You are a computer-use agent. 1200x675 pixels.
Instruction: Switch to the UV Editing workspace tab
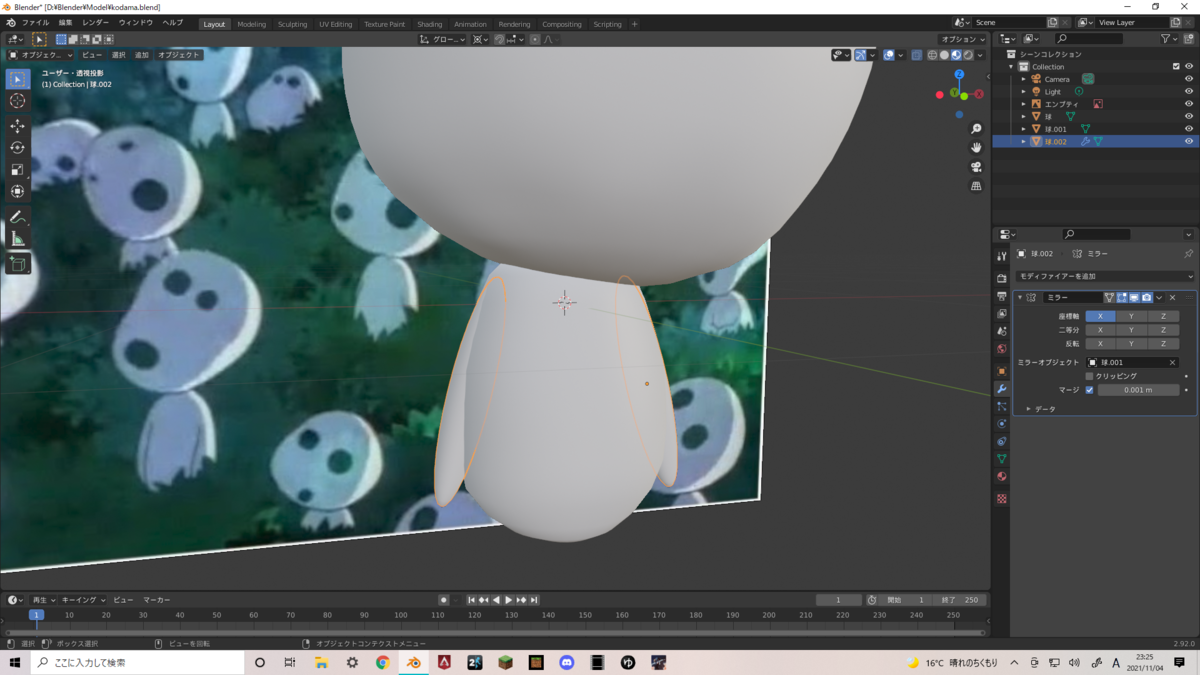[x=335, y=24]
